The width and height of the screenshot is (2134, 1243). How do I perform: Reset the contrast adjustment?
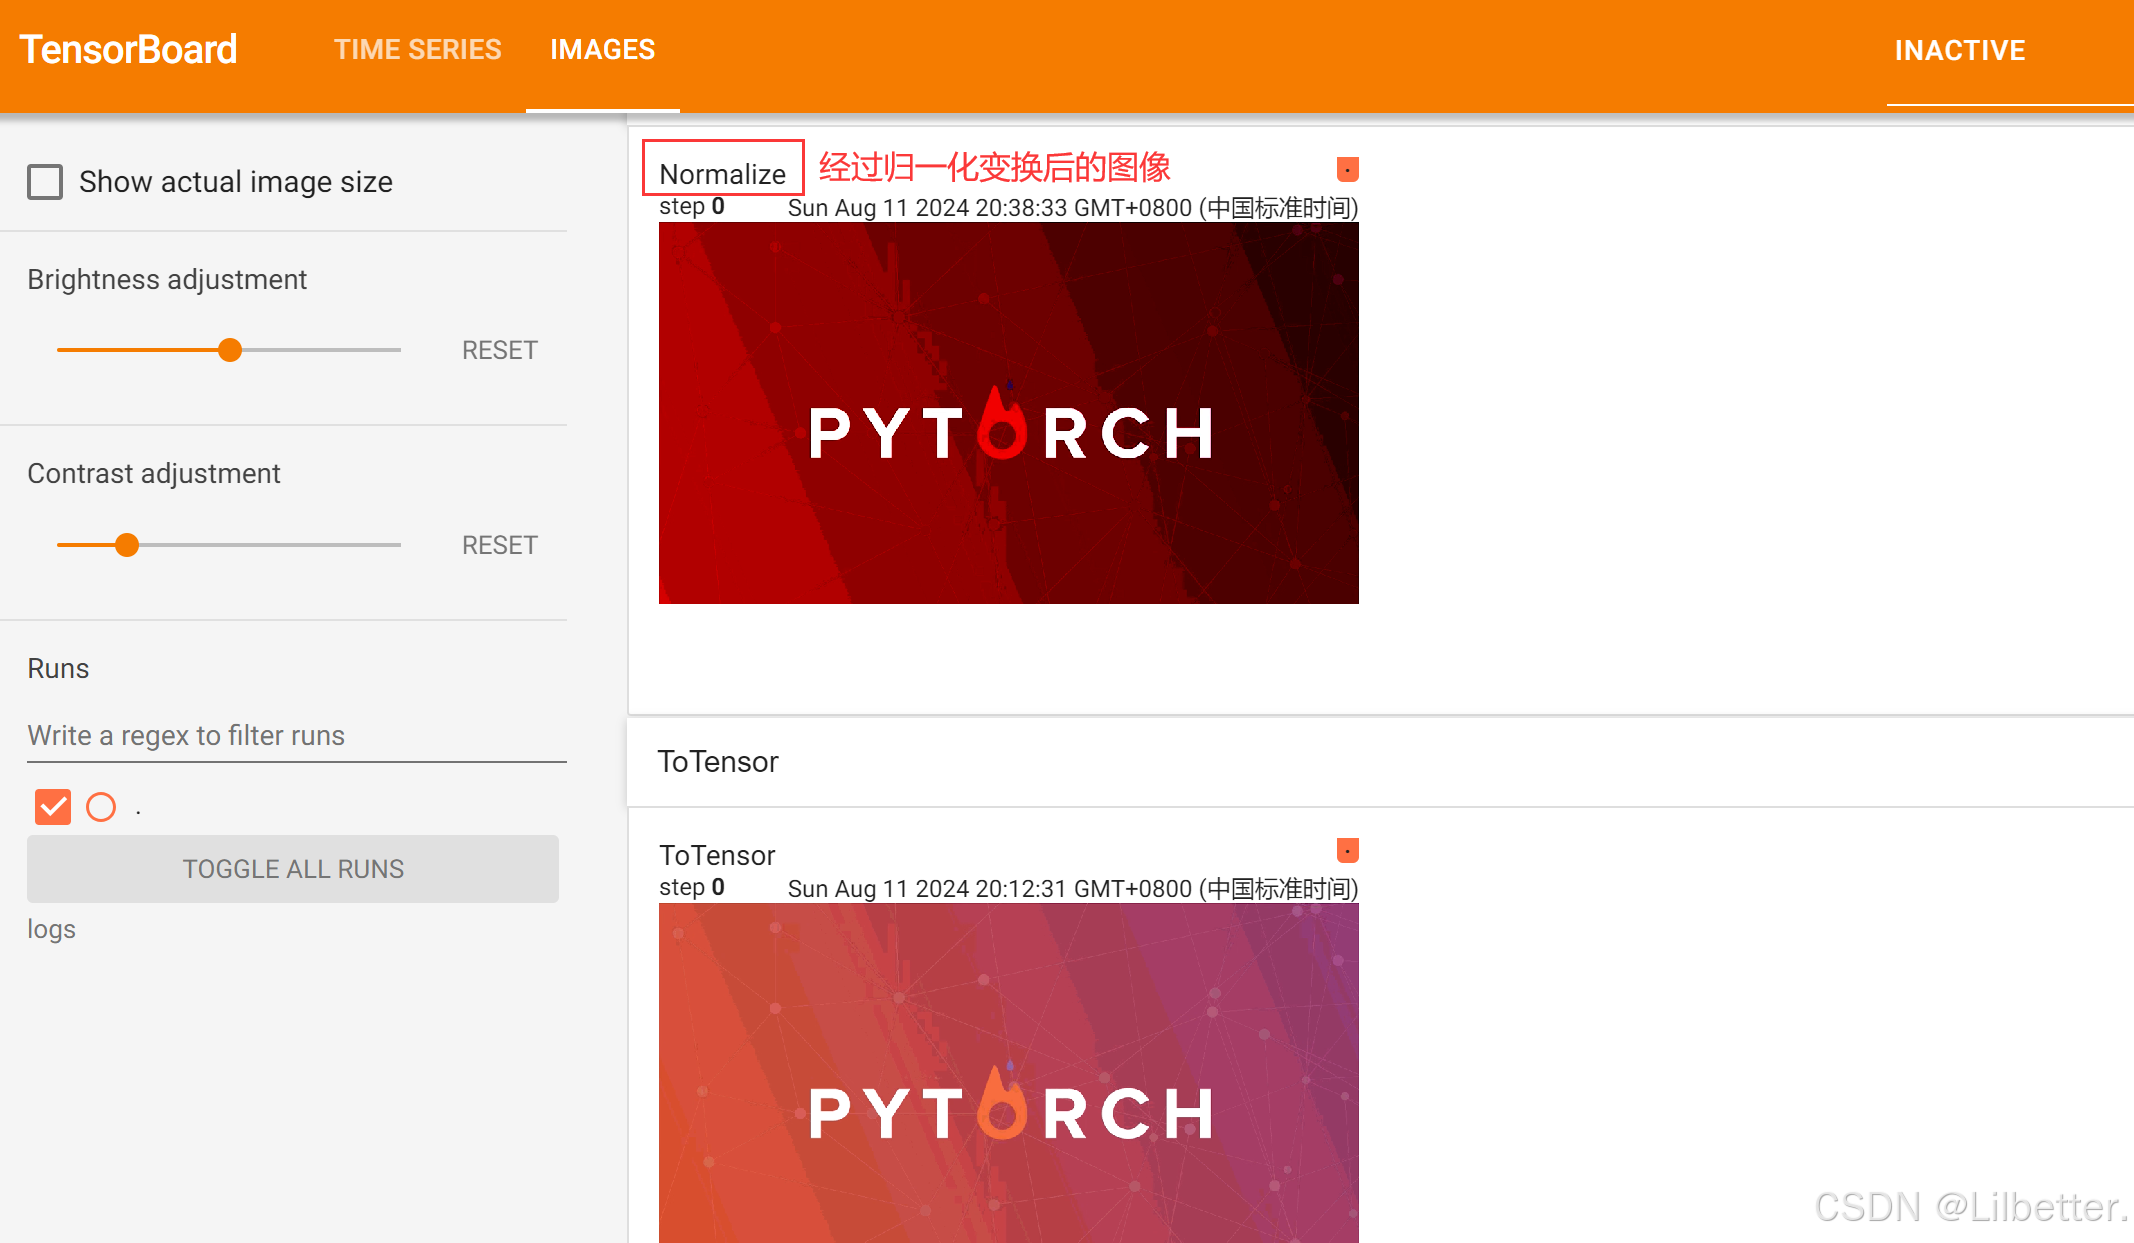point(499,545)
